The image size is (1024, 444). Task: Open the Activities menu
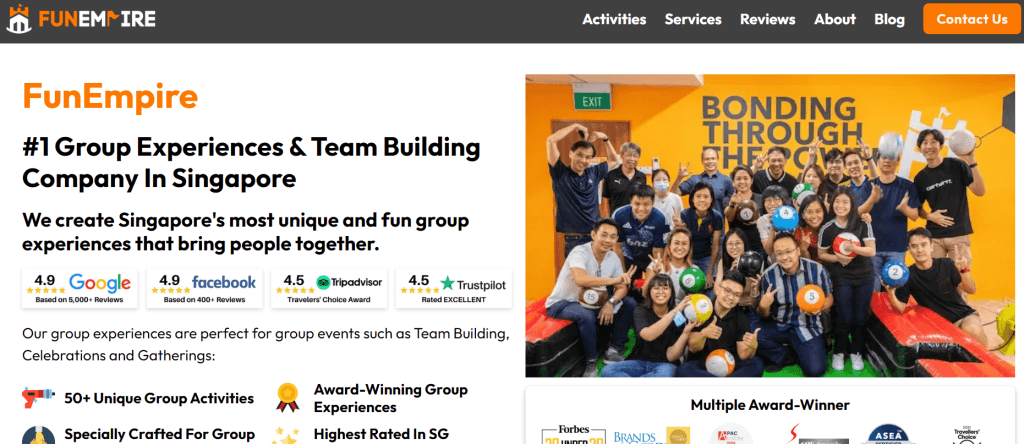(x=614, y=20)
